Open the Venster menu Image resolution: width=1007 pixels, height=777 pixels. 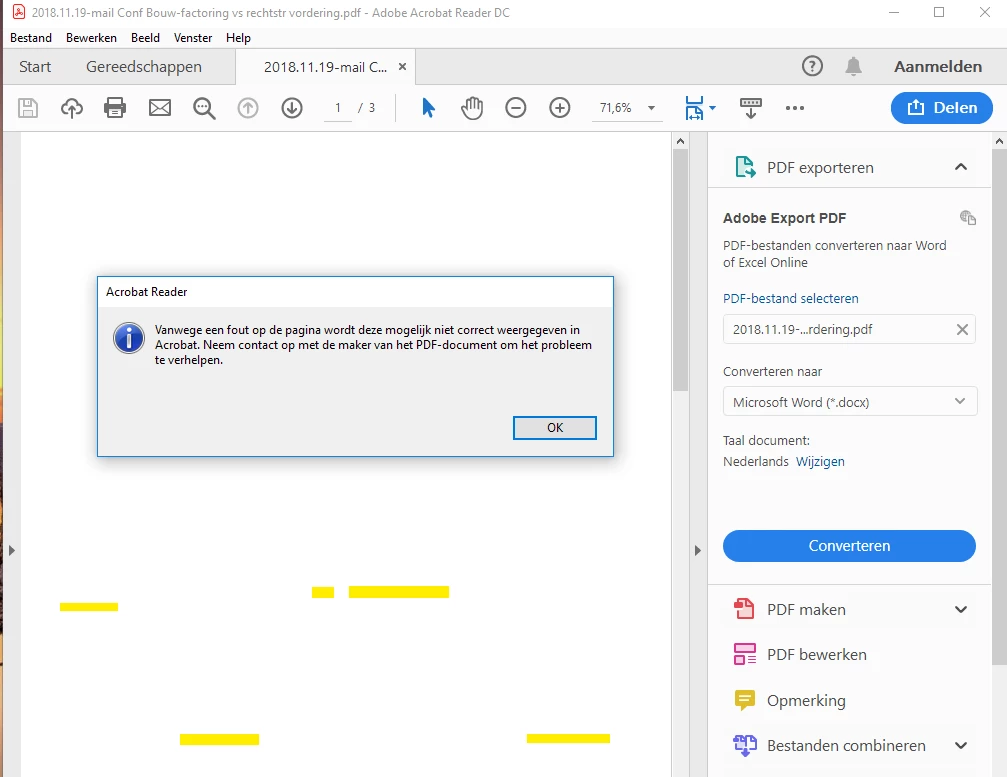(193, 38)
